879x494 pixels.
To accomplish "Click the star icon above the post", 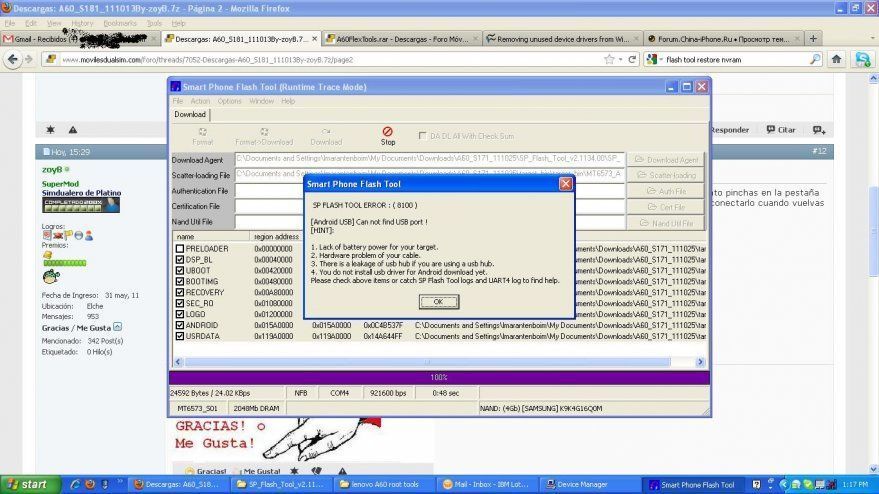I will pos(50,130).
